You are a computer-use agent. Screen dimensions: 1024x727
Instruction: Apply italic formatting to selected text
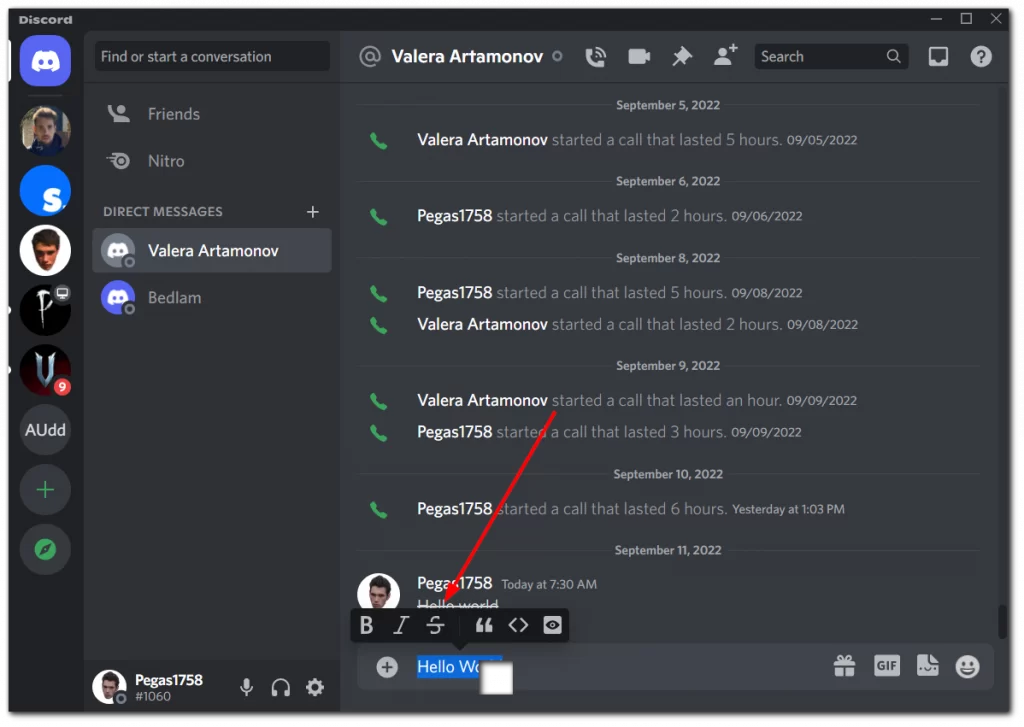pos(401,626)
